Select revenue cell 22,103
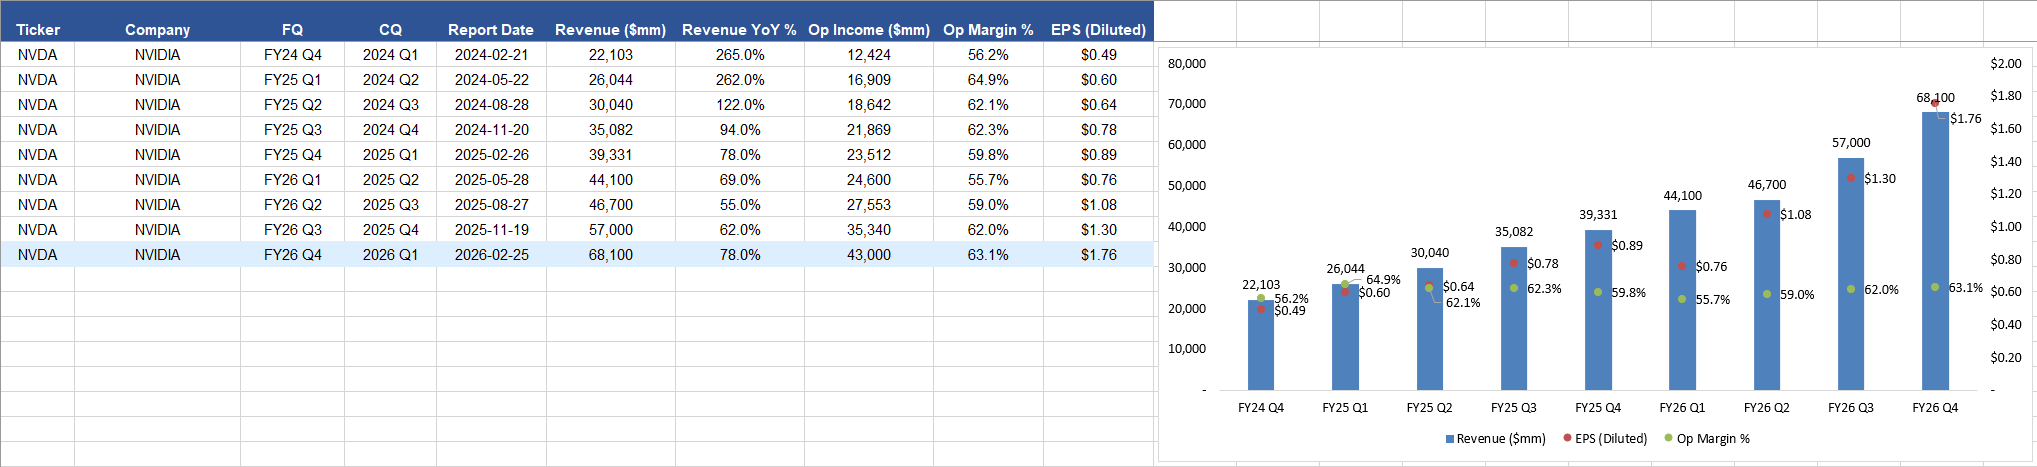This screenshot has height=467, width=2037. click(611, 55)
